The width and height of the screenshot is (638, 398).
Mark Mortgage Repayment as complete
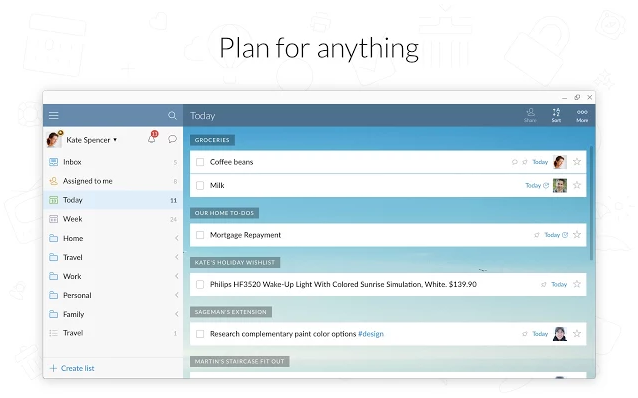(x=200, y=235)
